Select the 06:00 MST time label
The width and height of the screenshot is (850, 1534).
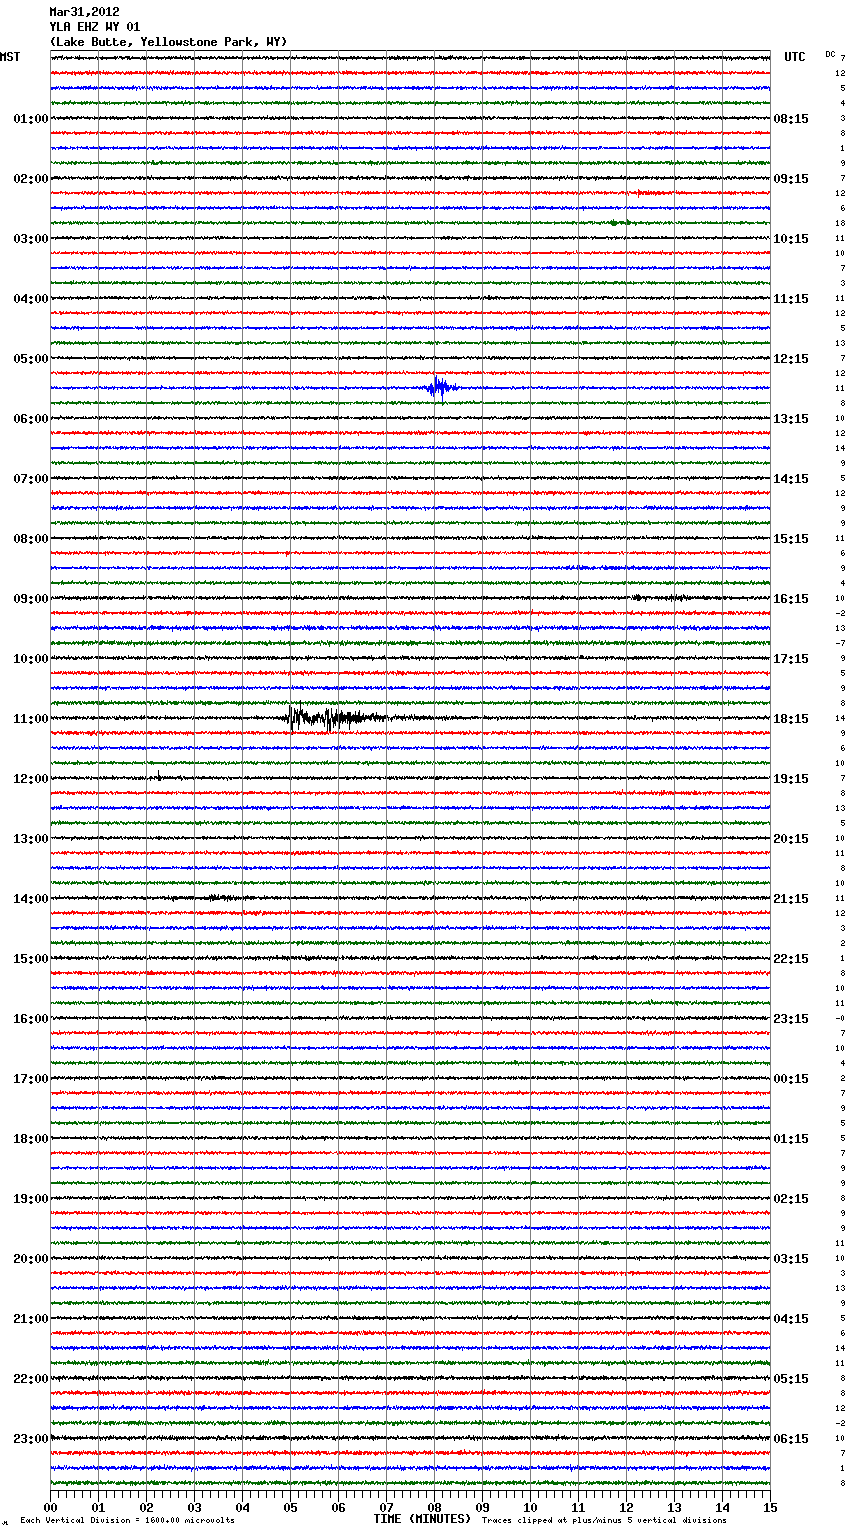click(31, 419)
